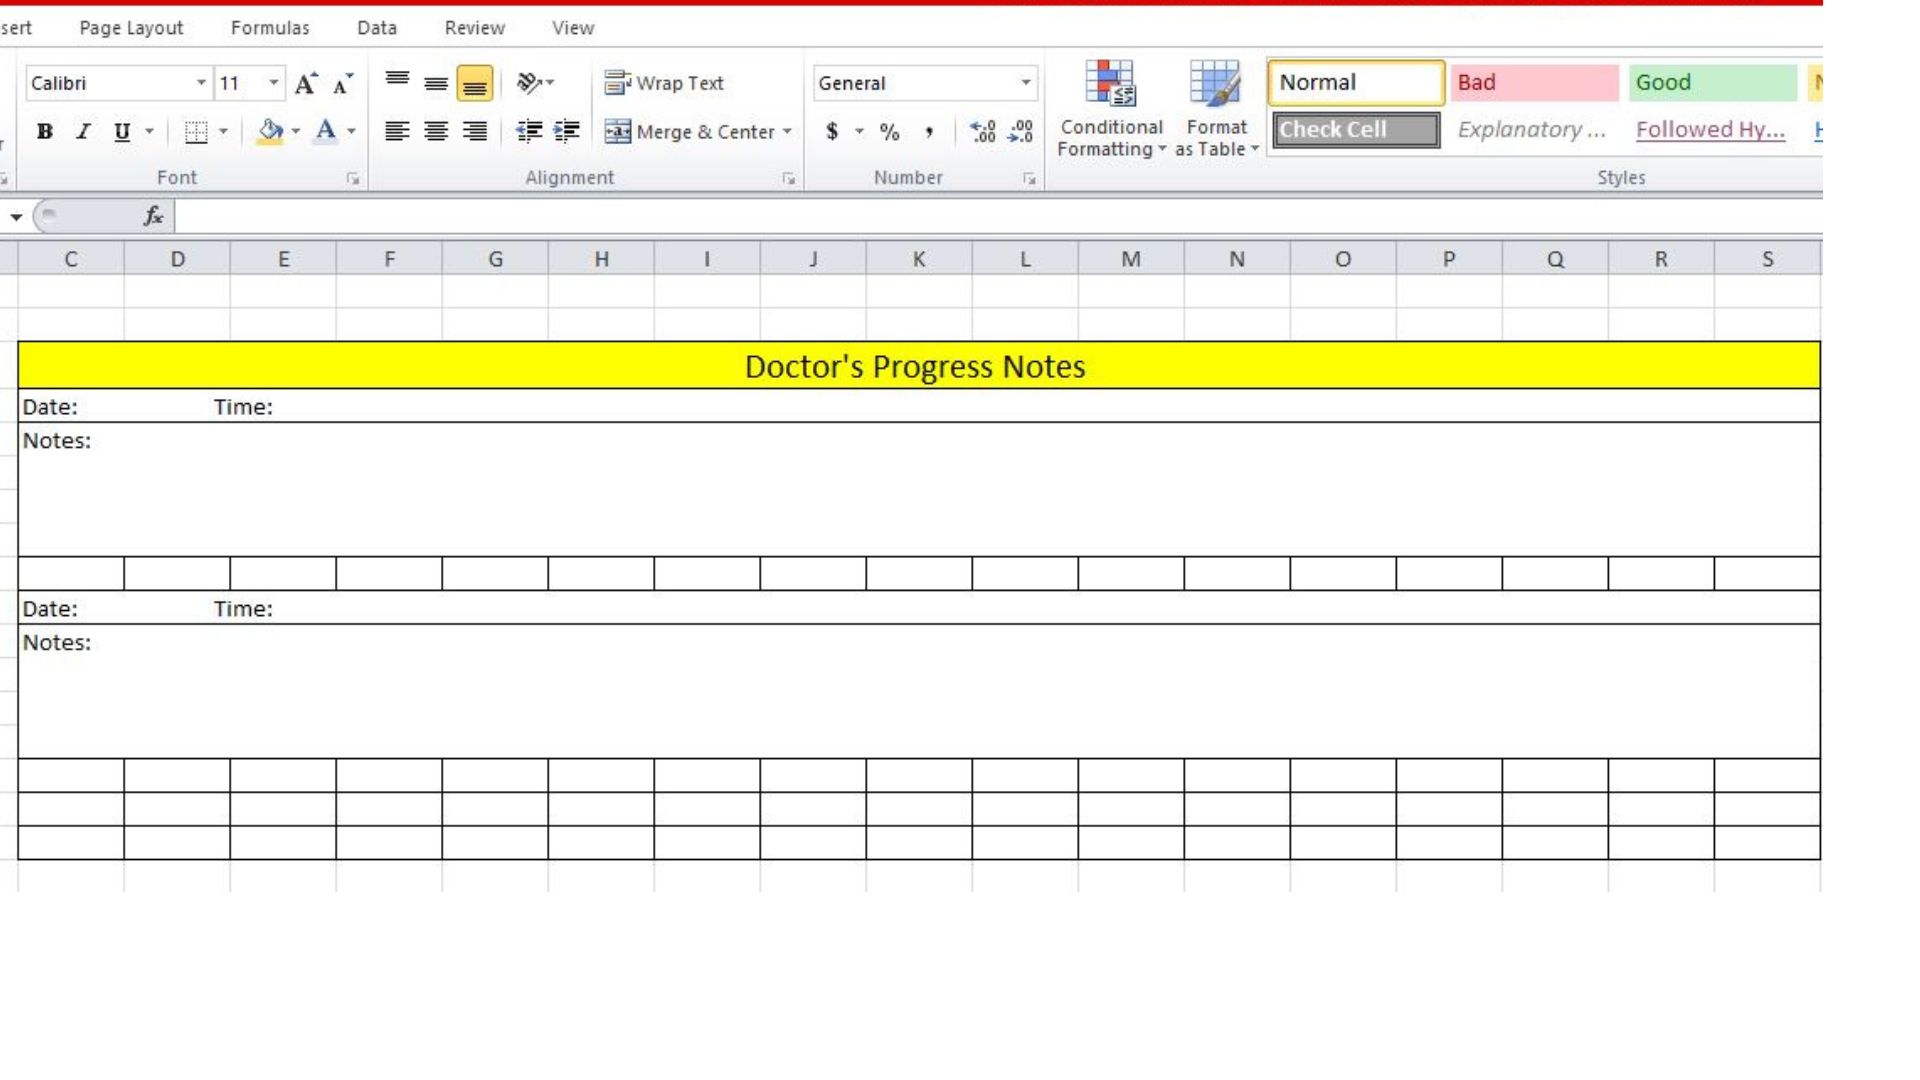
Task: Toggle Italic formatting
Action: pyautogui.click(x=83, y=131)
